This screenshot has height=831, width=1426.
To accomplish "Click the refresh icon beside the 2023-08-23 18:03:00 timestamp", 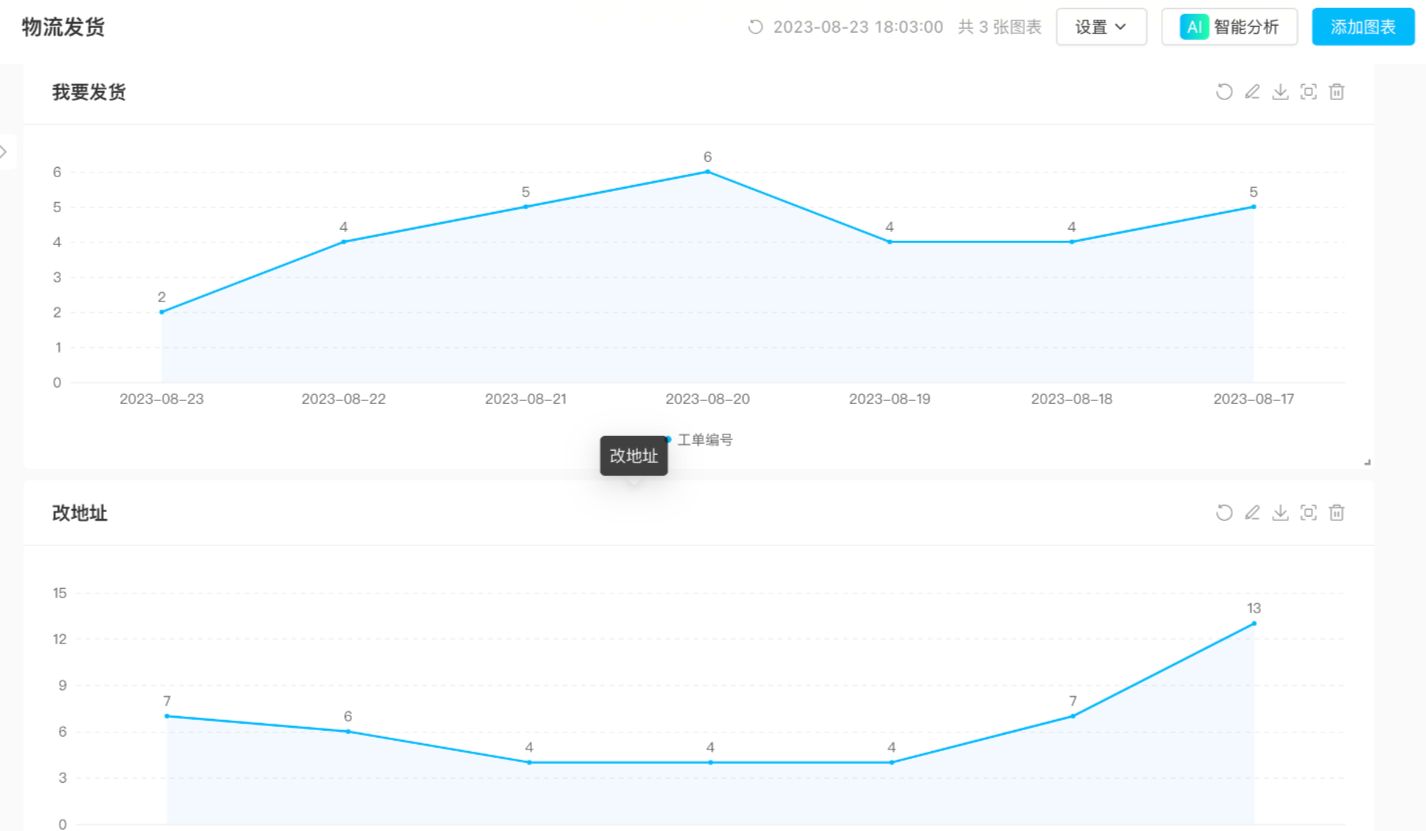I will (x=756, y=27).
